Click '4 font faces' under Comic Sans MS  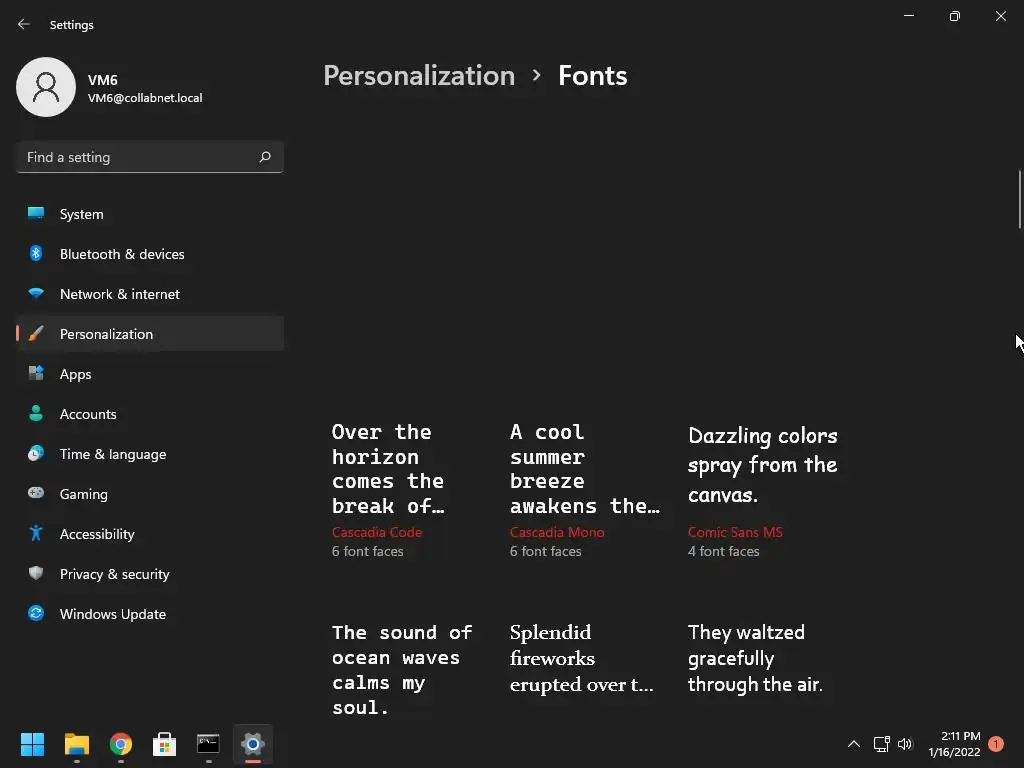click(724, 551)
